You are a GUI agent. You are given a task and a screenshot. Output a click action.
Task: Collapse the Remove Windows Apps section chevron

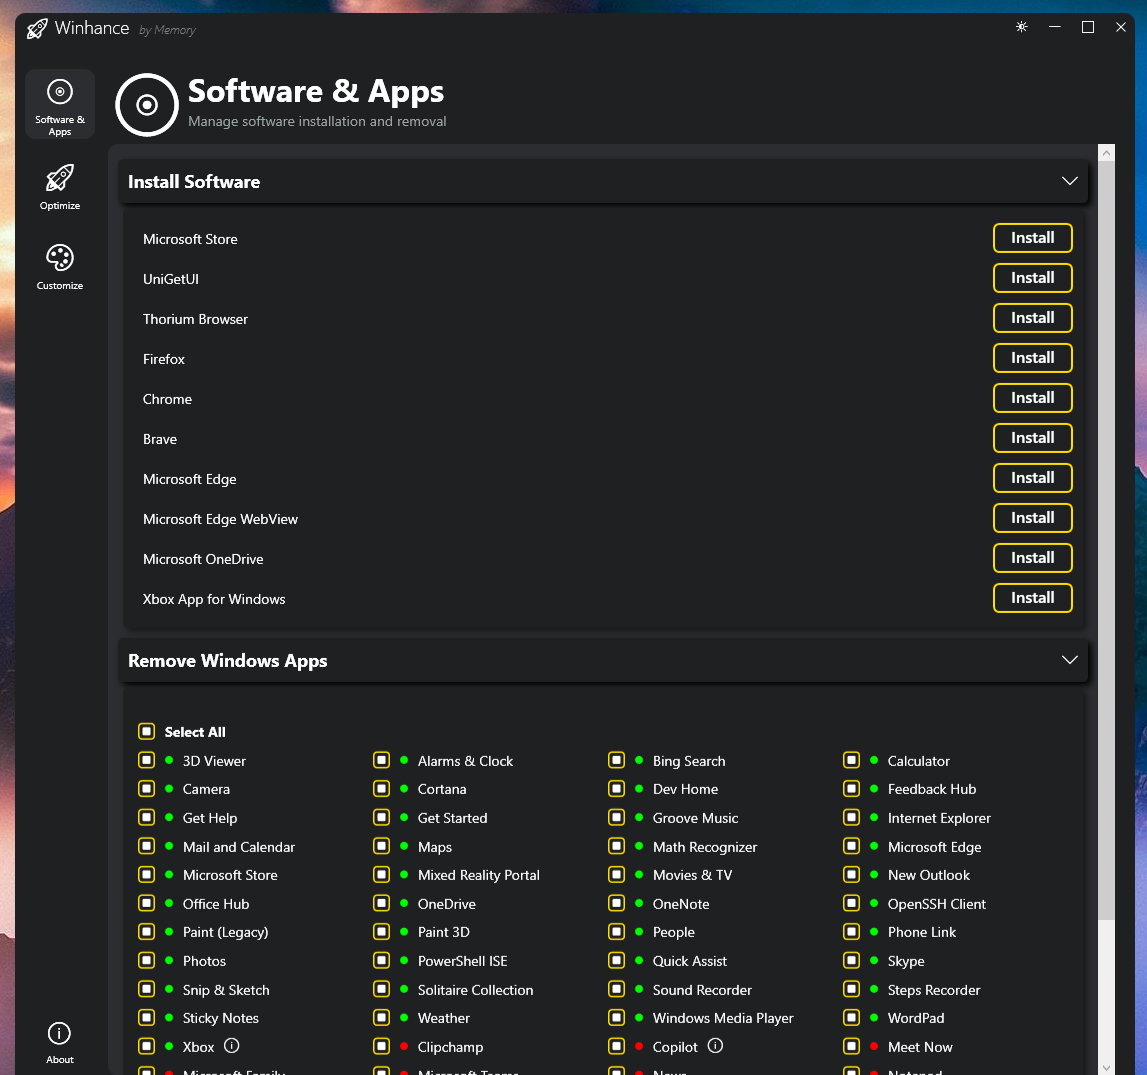(1069, 660)
